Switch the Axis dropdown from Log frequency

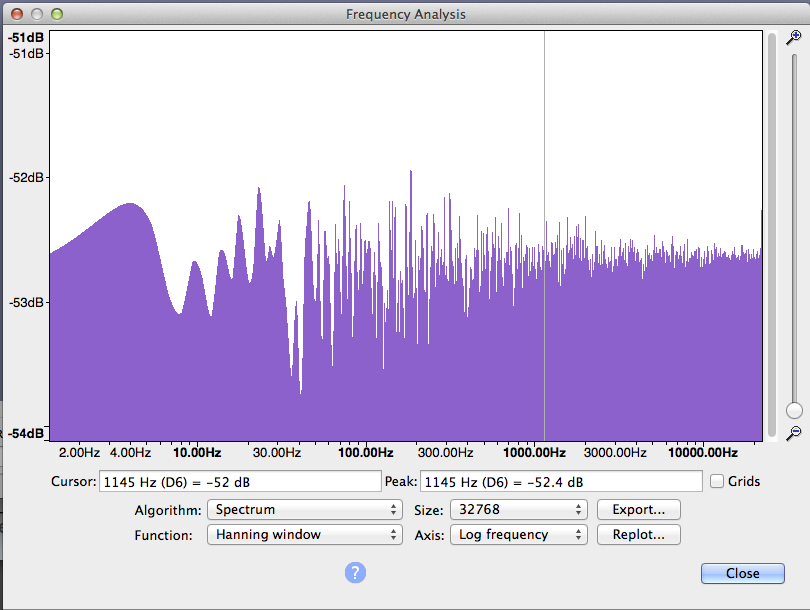pyautogui.click(x=519, y=534)
